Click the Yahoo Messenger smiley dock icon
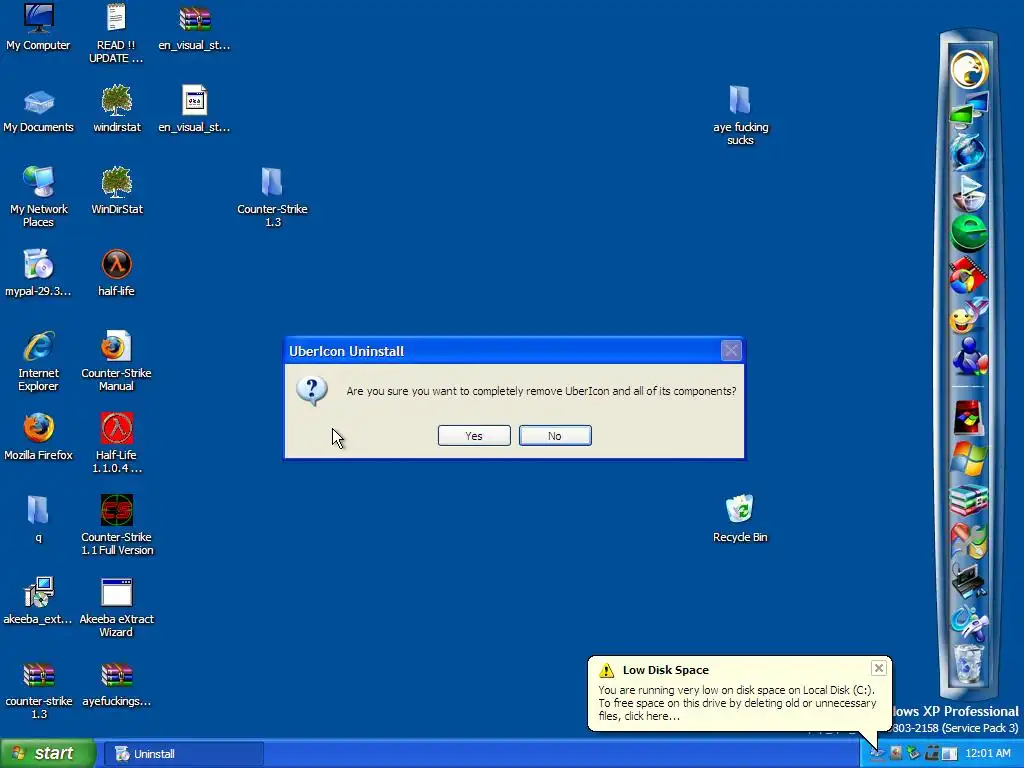Viewport: 1024px width, 768px height. pos(968,316)
